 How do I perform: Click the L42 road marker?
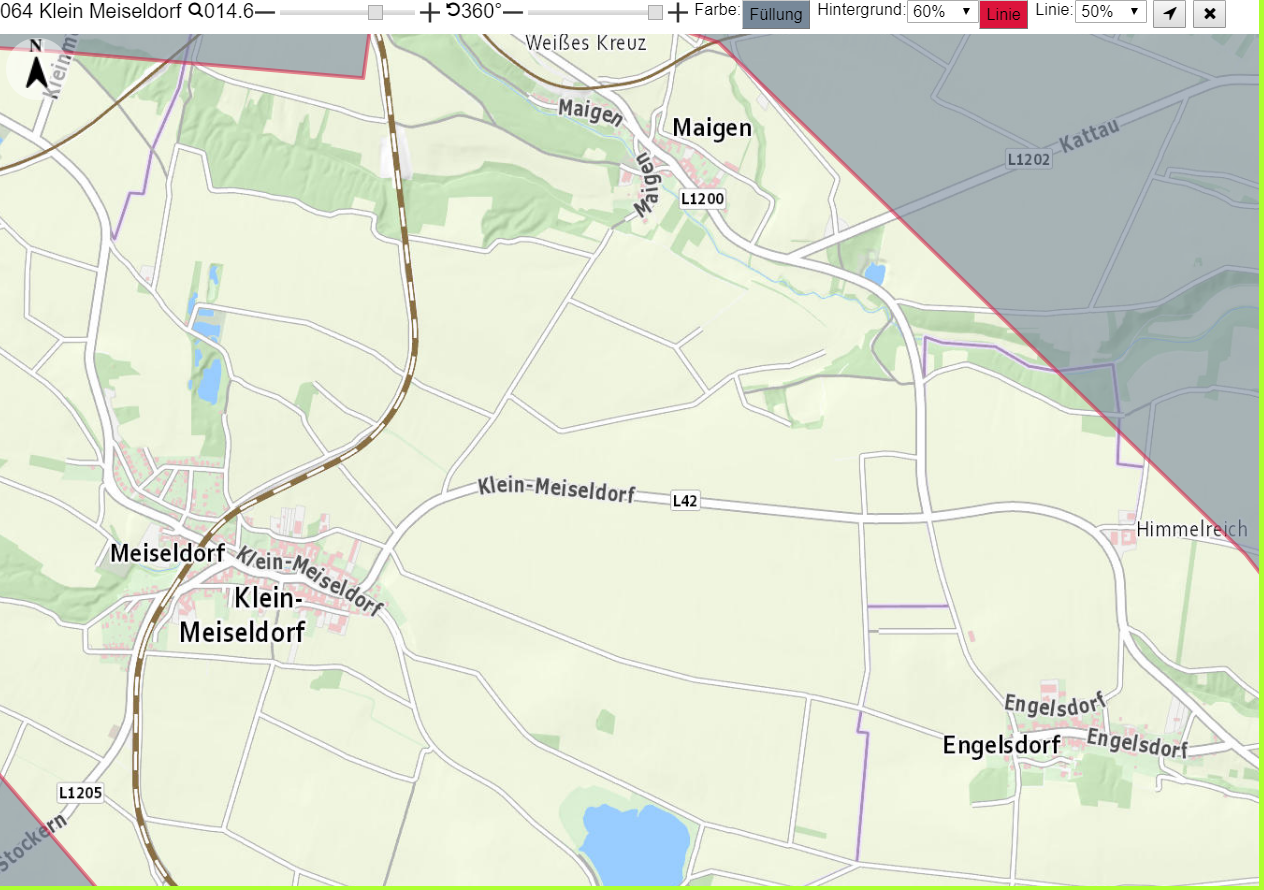tap(685, 500)
